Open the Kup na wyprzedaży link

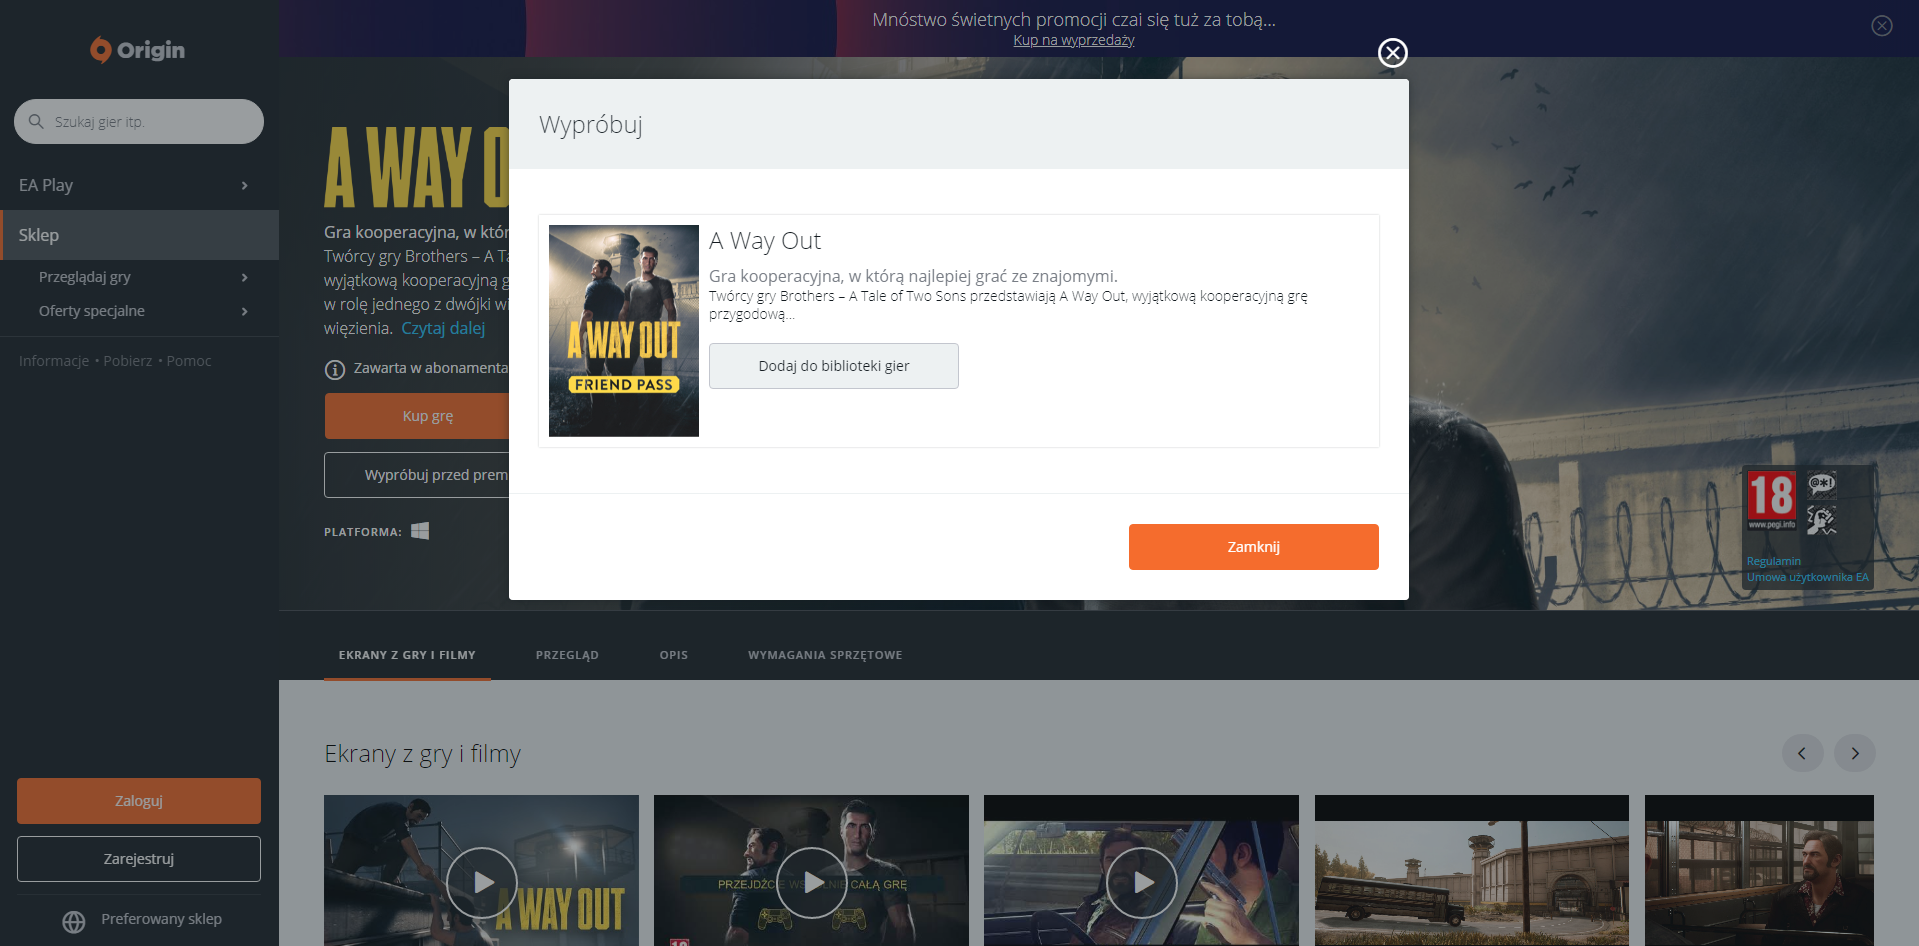(1074, 41)
